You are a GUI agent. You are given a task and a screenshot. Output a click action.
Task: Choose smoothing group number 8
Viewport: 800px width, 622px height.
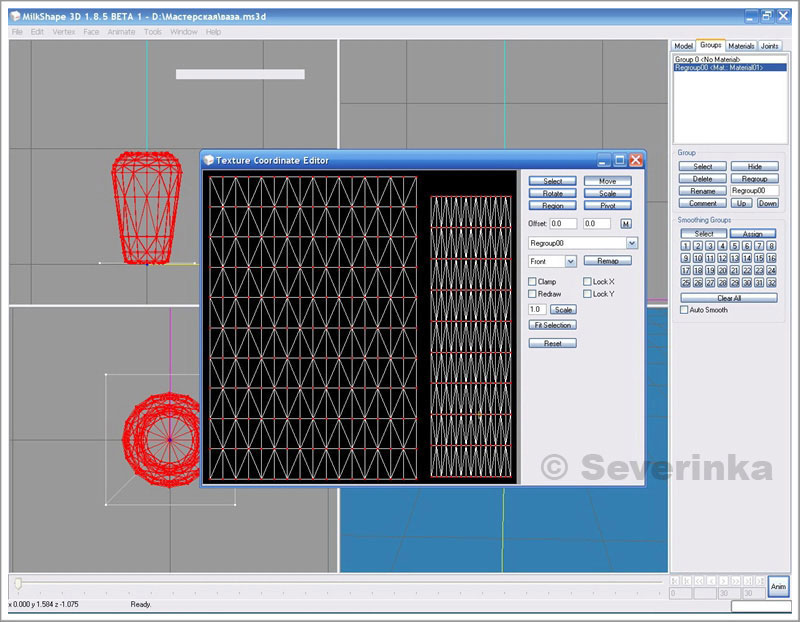(x=772, y=246)
